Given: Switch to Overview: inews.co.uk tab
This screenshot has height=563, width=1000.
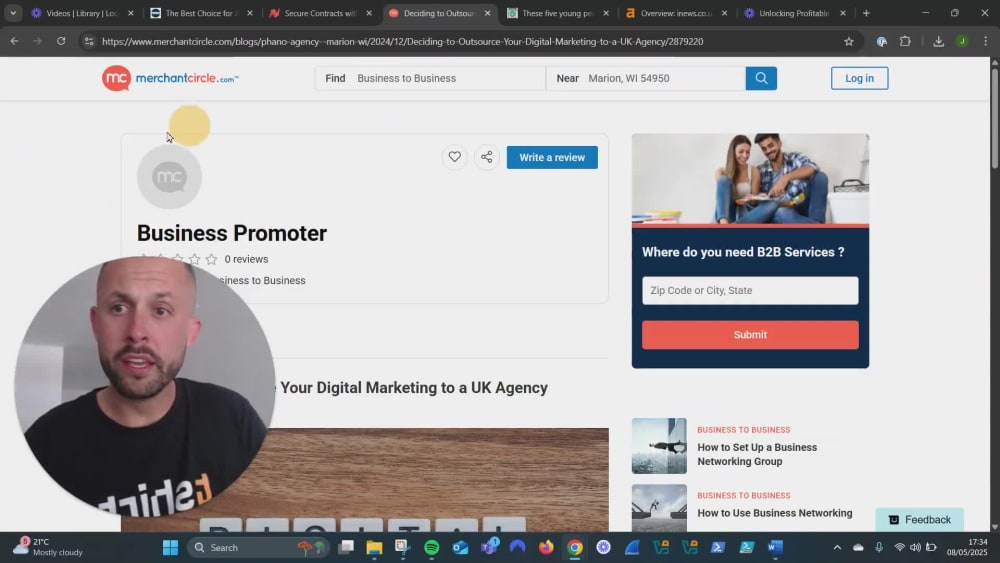Looking at the screenshot, I should coord(675,13).
